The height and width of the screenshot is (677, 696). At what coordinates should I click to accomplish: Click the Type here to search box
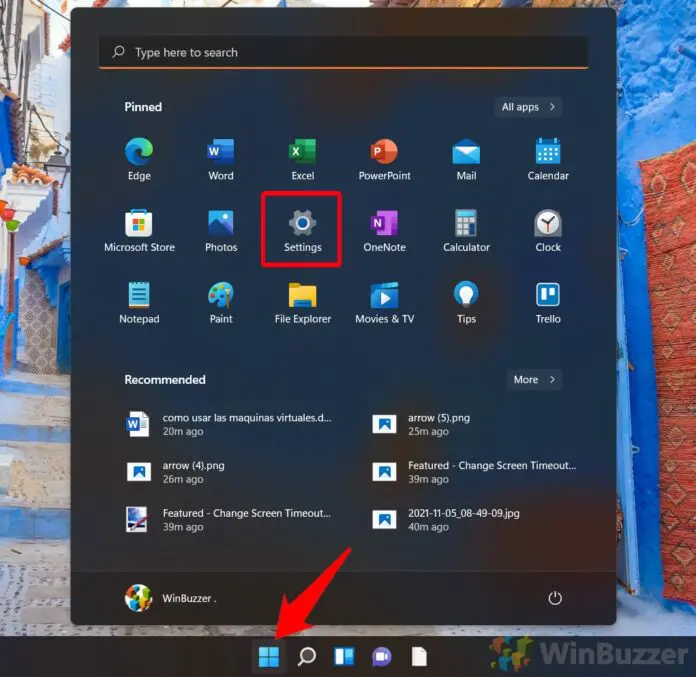tap(344, 52)
